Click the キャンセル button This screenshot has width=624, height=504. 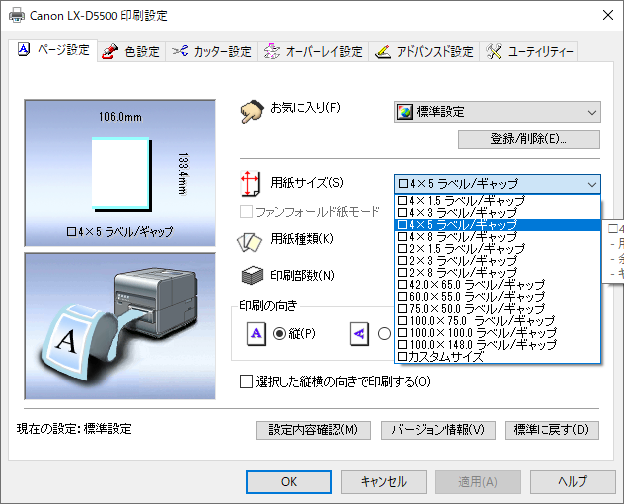click(x=384, y=482)
